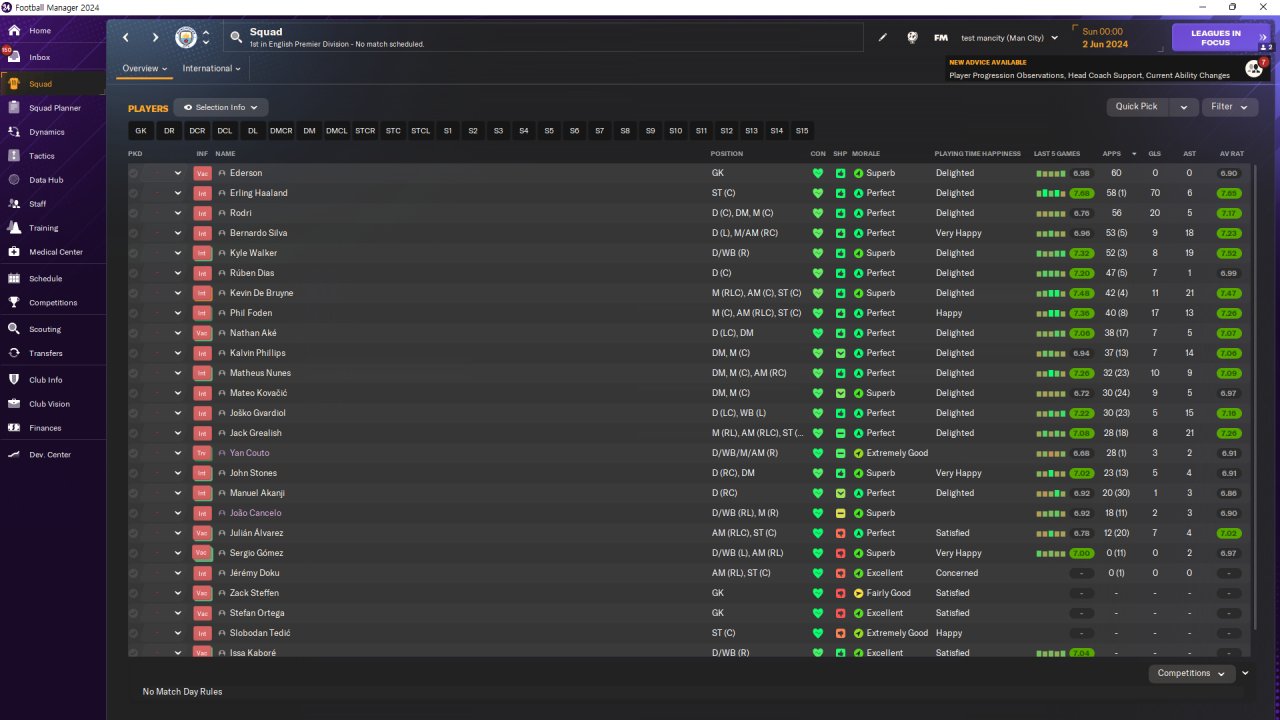This screenshot has height=720, width=1280.
Task: Click the date Sun 2 Jun 2024
Action: tap(1104, 38)
